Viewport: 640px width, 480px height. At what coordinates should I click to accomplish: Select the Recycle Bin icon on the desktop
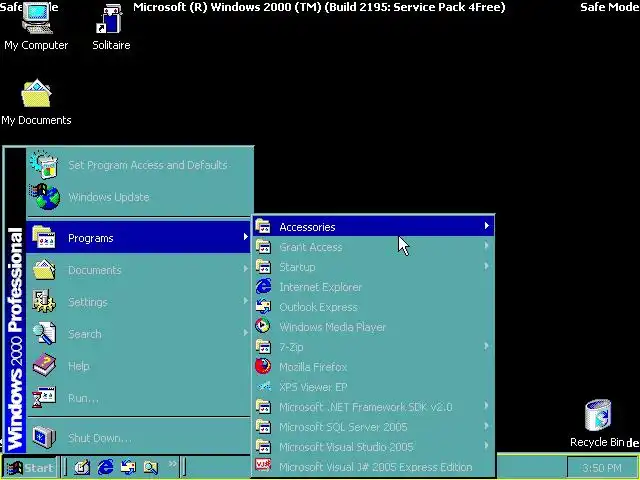point(598,416)
